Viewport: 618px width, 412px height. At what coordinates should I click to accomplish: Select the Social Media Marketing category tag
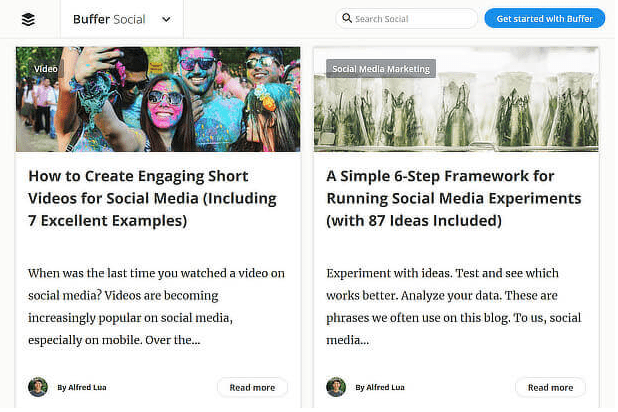point(381,69)
